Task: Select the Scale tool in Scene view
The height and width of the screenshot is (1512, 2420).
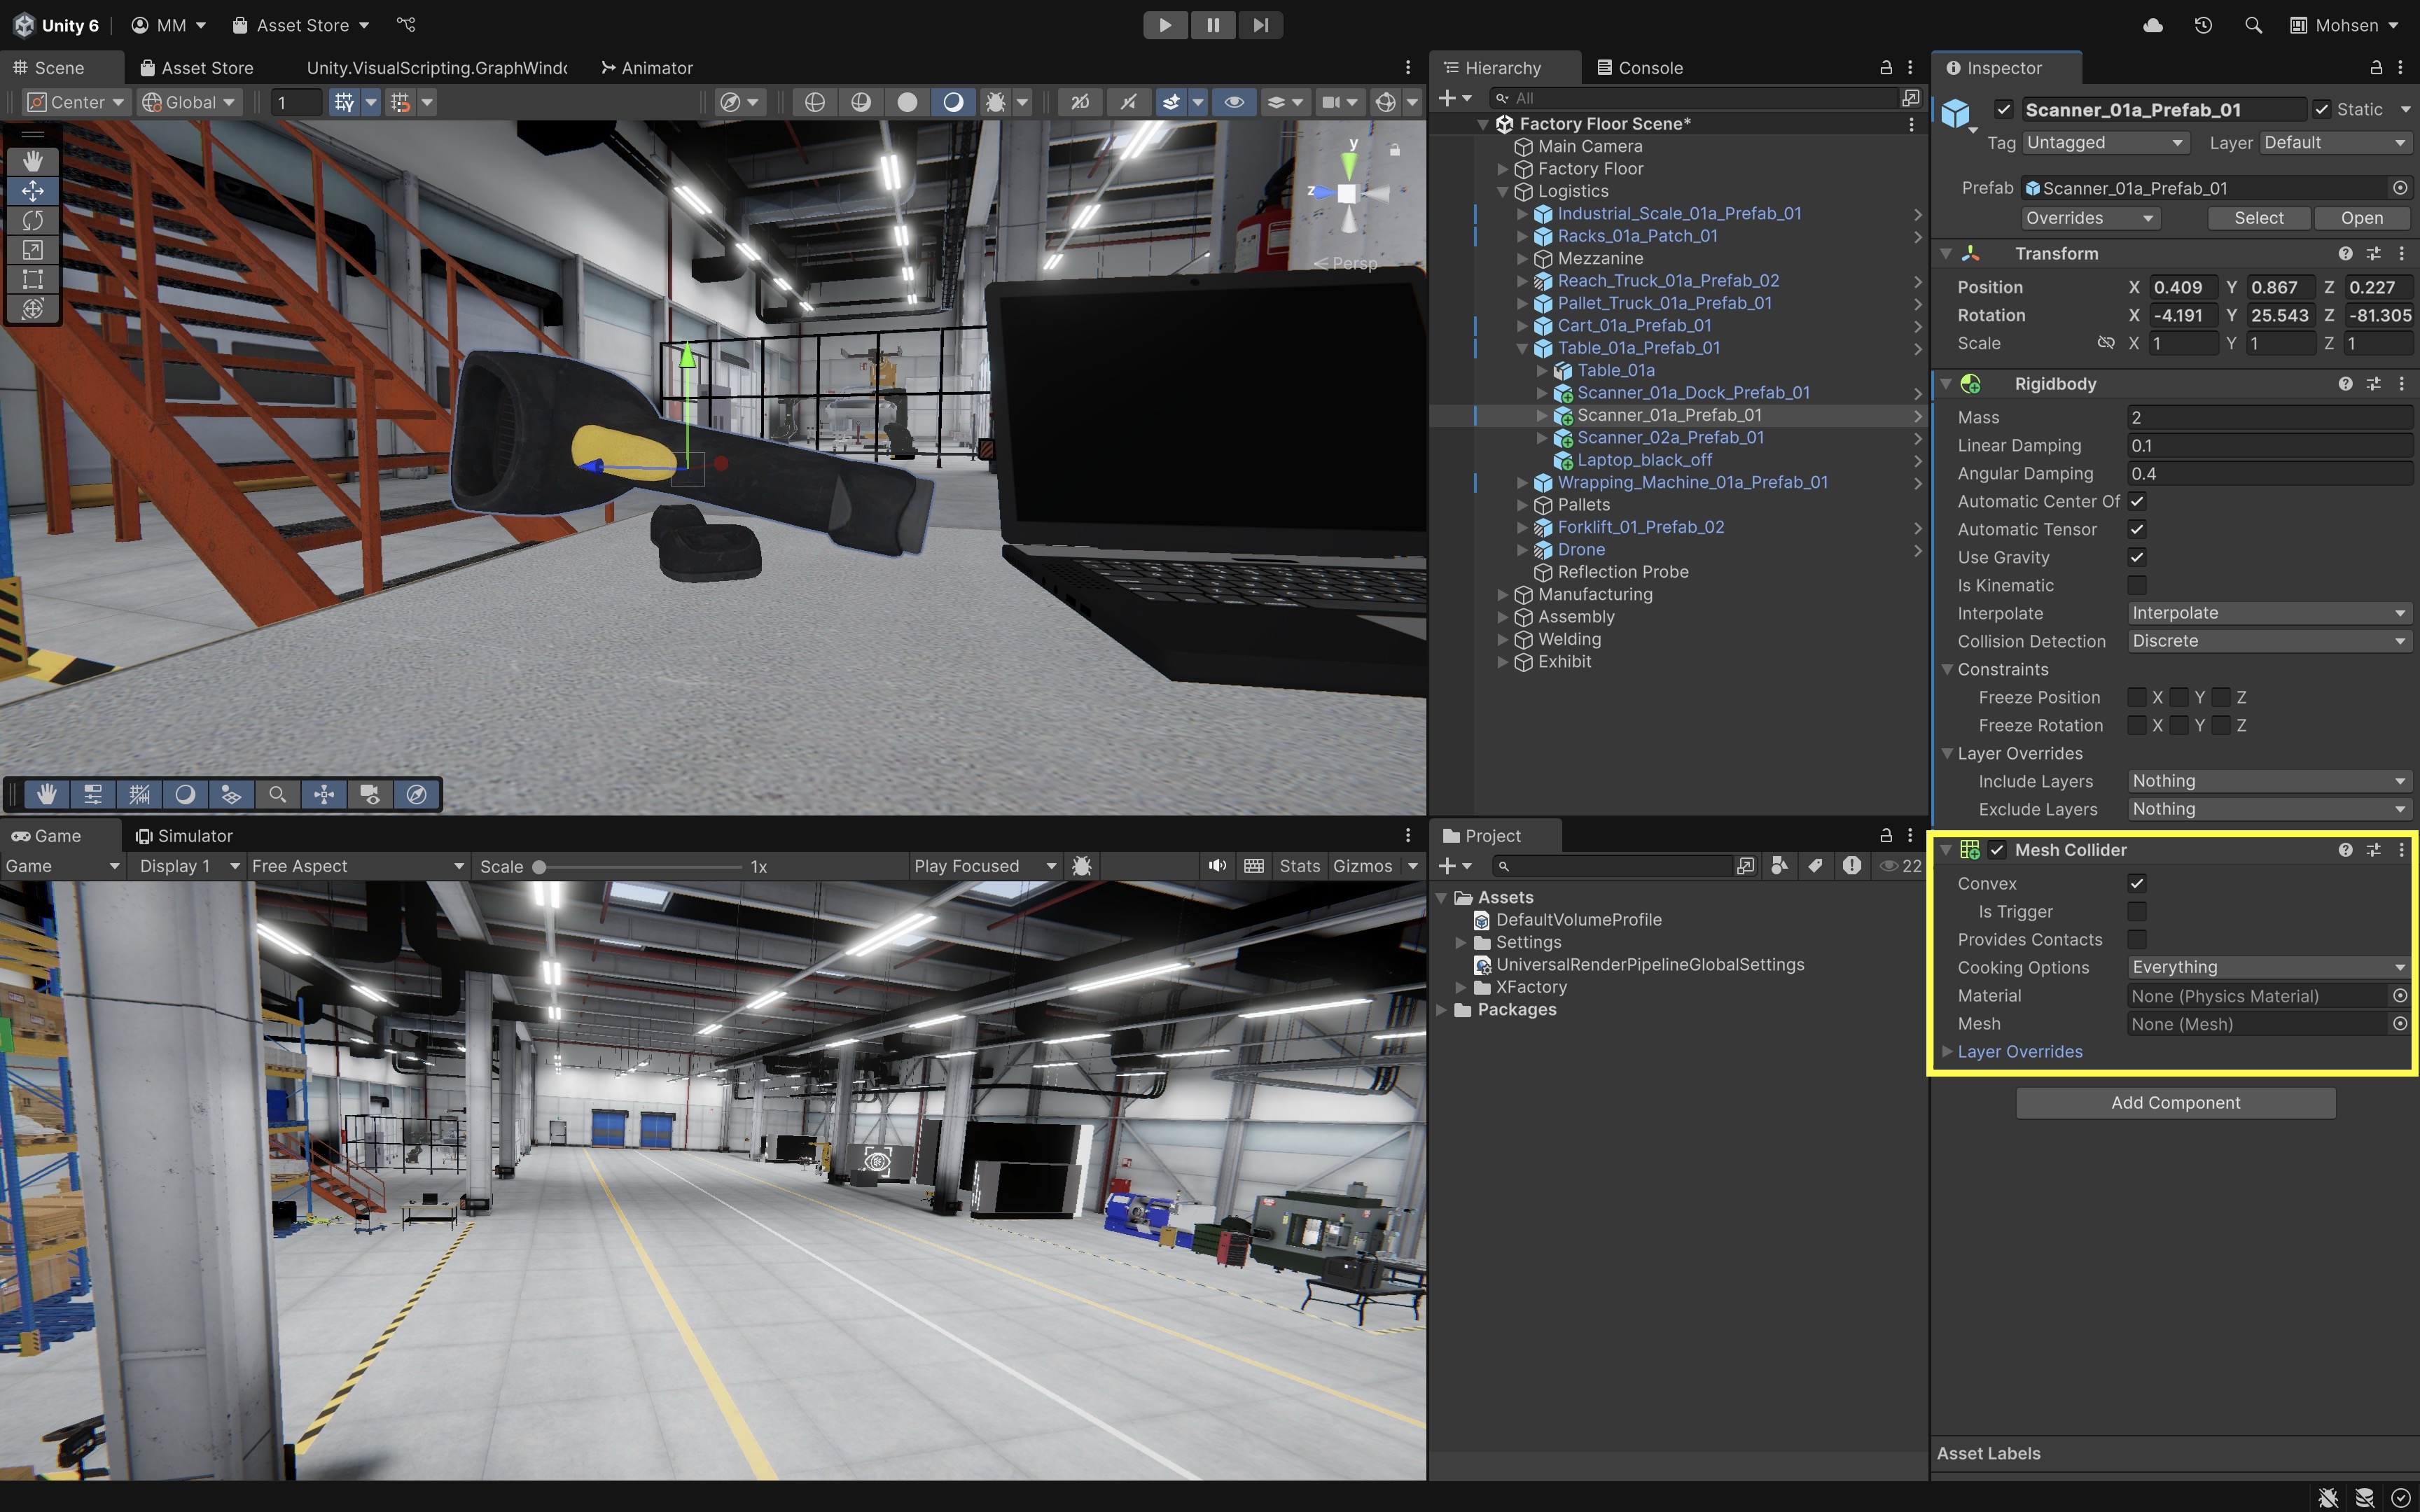Action: (x=32, y=250)
